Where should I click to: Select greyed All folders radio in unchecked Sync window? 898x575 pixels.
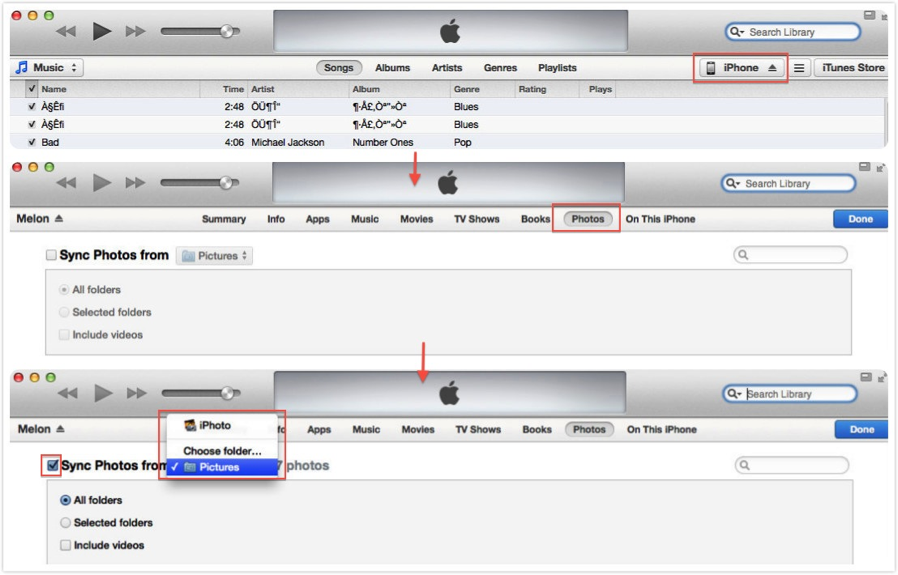[64, 290]
